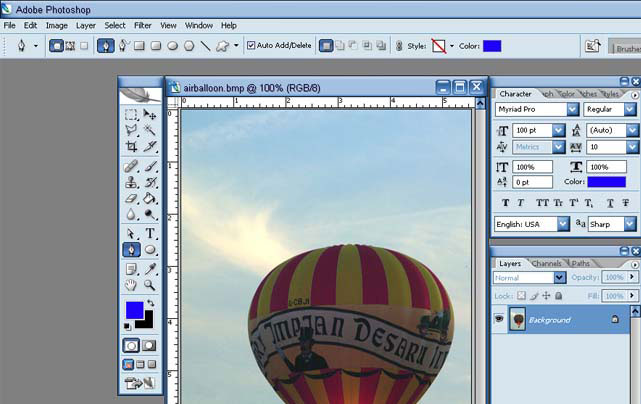641x404 pixels.
Task: Toggle Faux Bold in Character panel
Action: [x=505, y=202]
